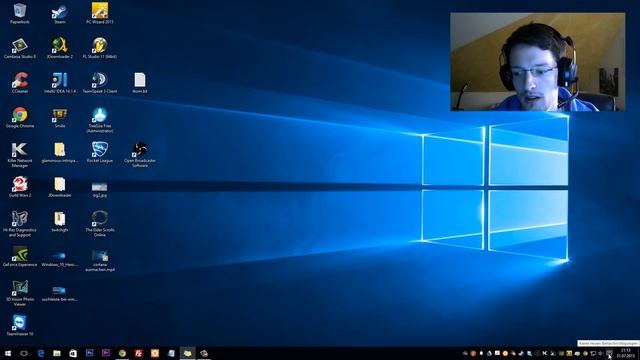640x360 pixels.
Task: Open the Killer Network Manager shortcut
Action: [x=20, y=155]
